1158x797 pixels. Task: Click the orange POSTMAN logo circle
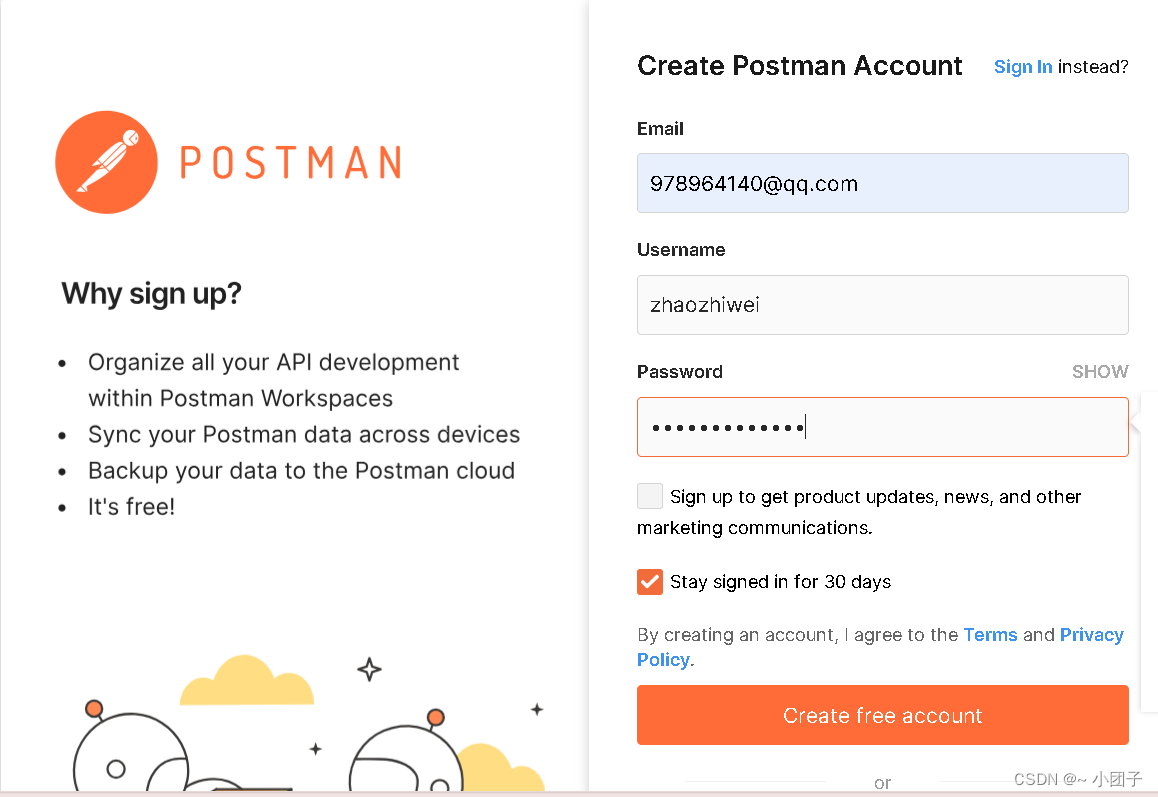coord(106,161)
